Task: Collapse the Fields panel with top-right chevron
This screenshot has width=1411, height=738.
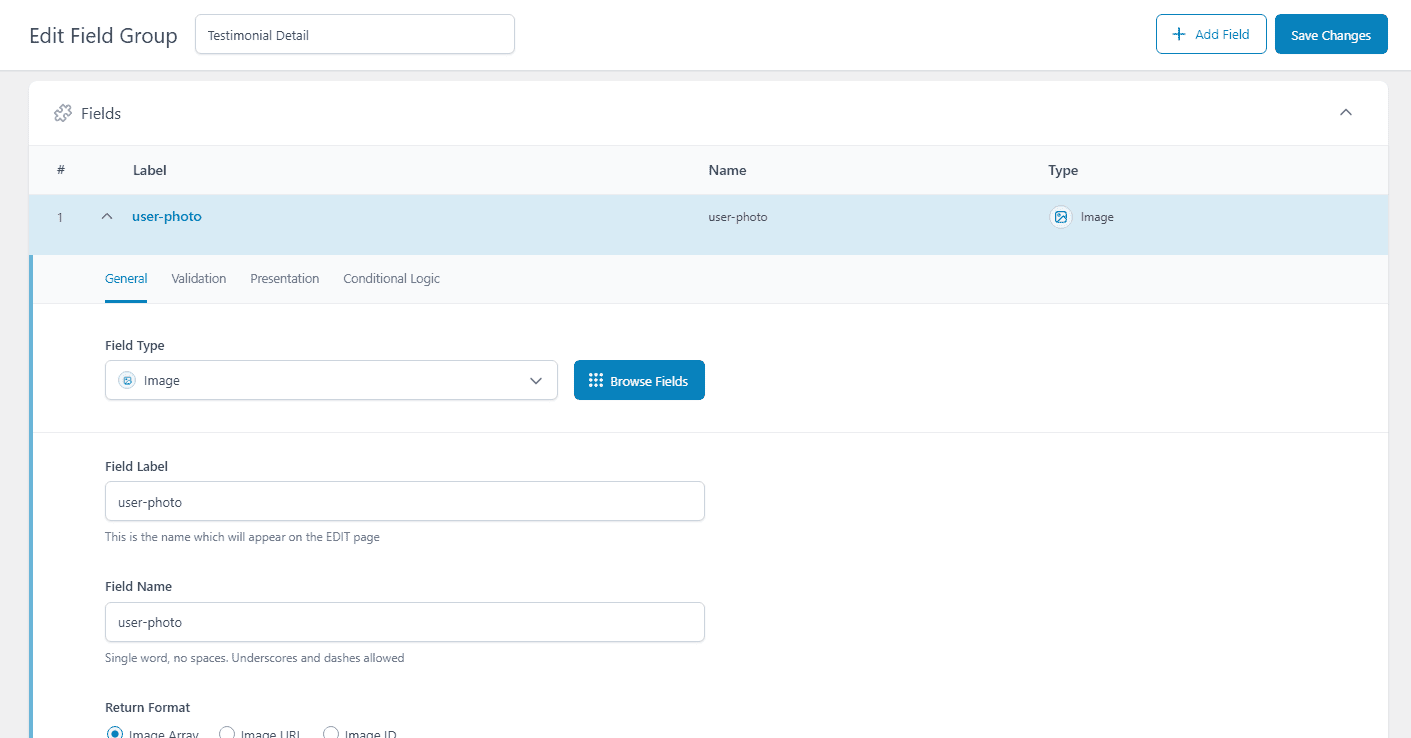Action: (x=1345, y=112)
